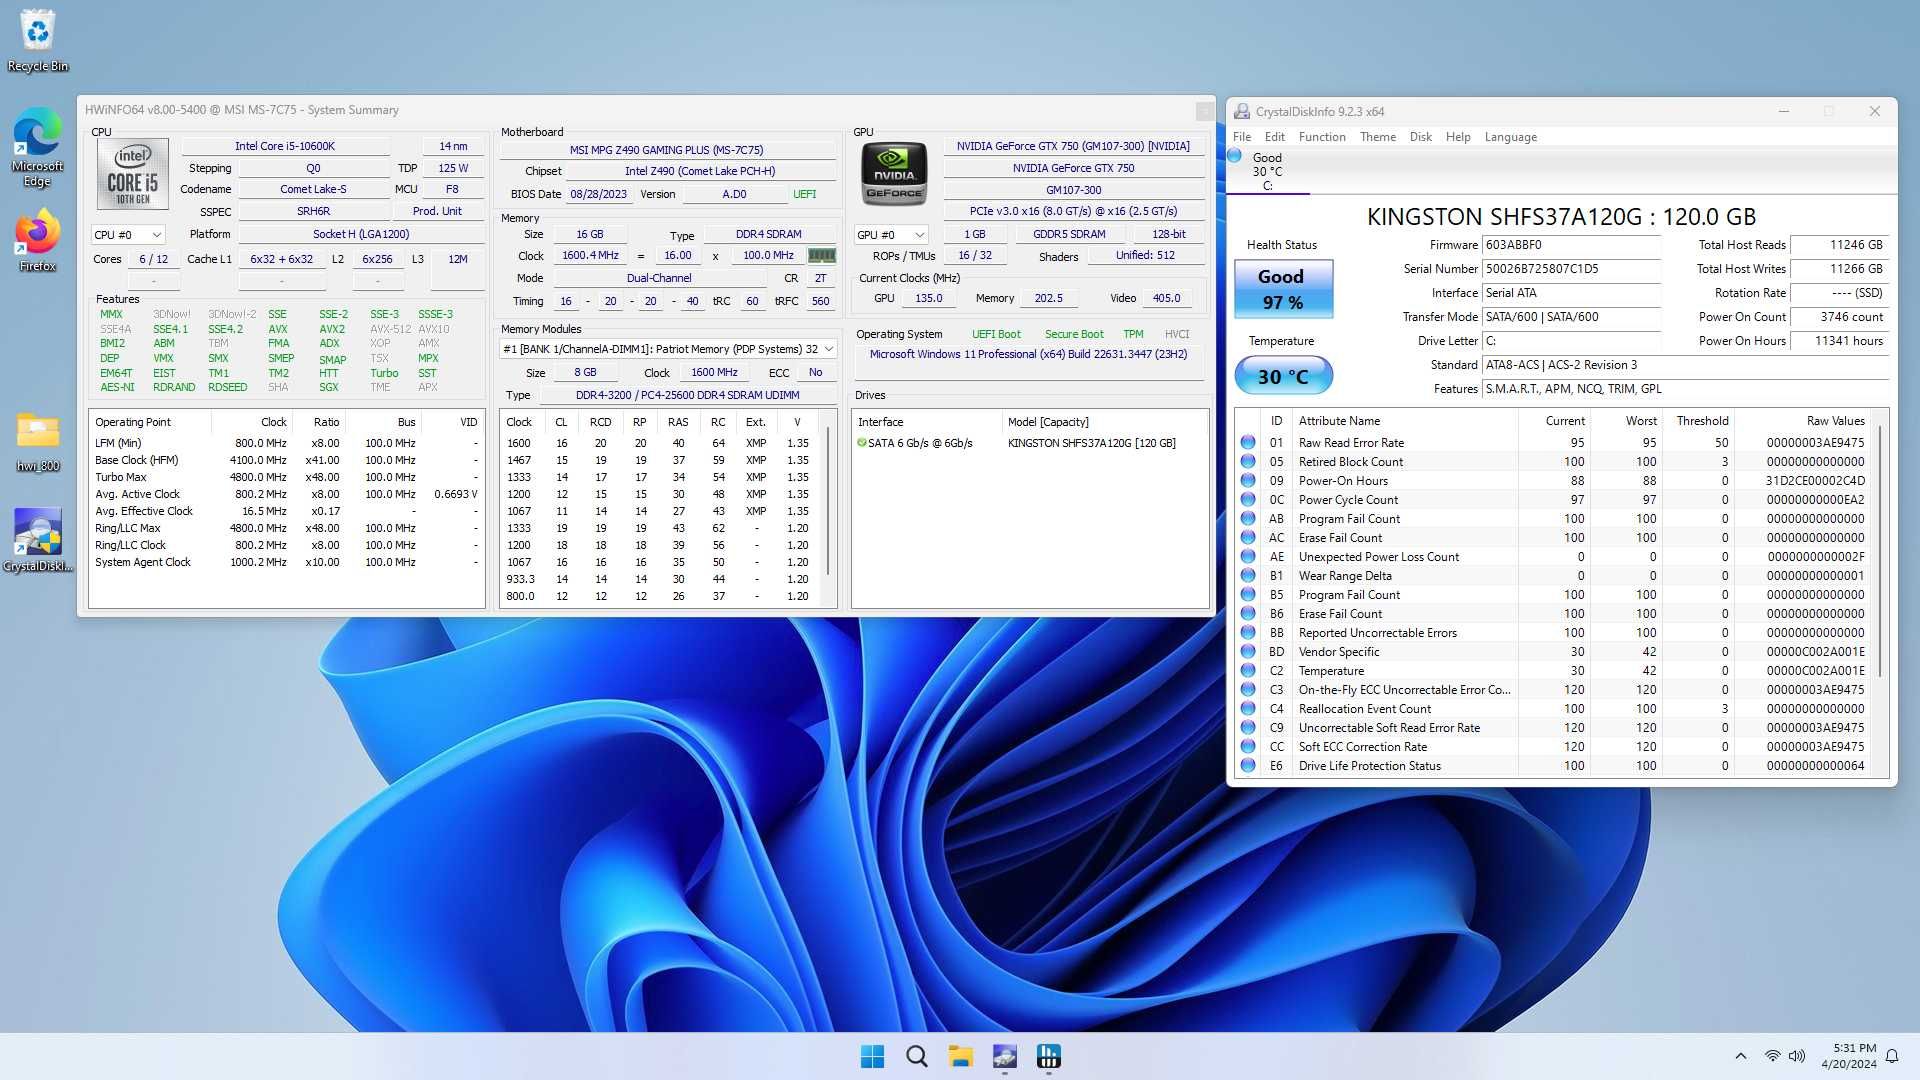1920x1080 pixels.
Task: Open the GPU #0 selector dropdown
Action: 891,234
